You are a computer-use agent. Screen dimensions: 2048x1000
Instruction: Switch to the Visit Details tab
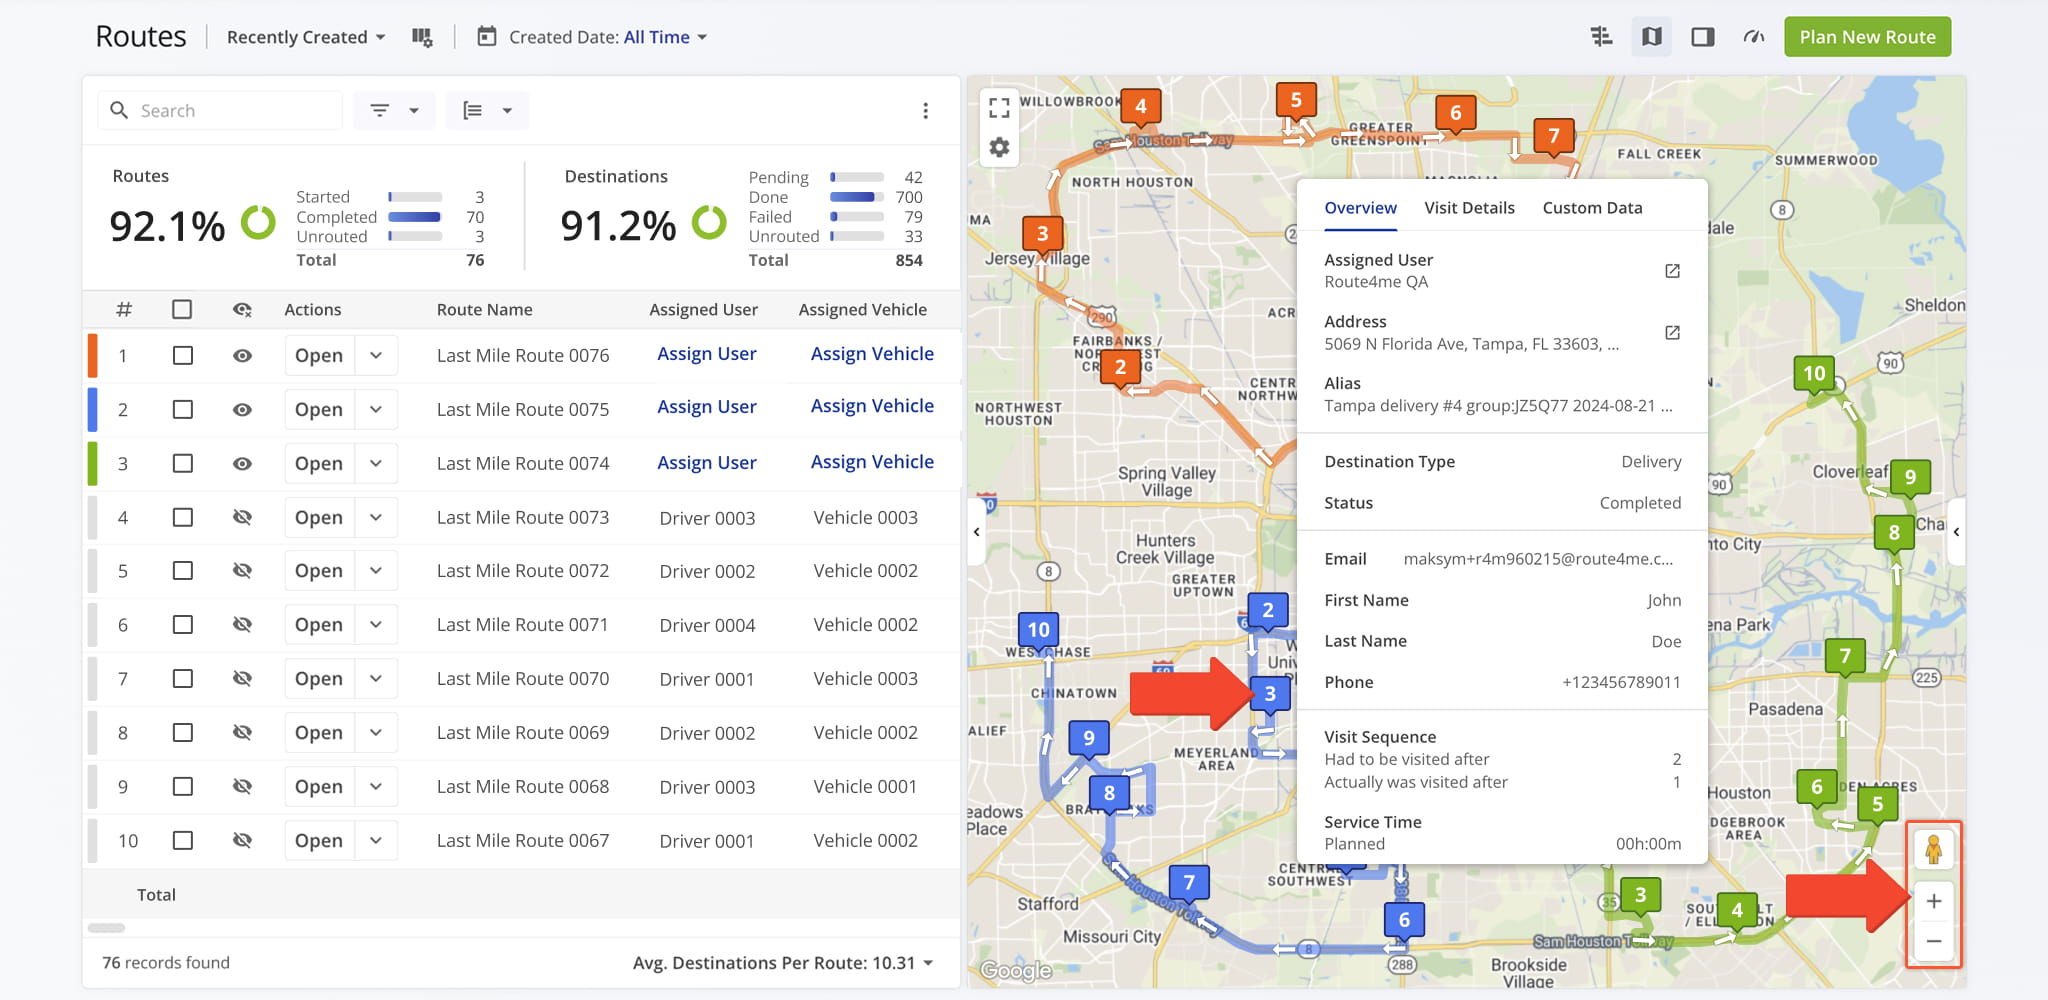(x=1468, y=208)
